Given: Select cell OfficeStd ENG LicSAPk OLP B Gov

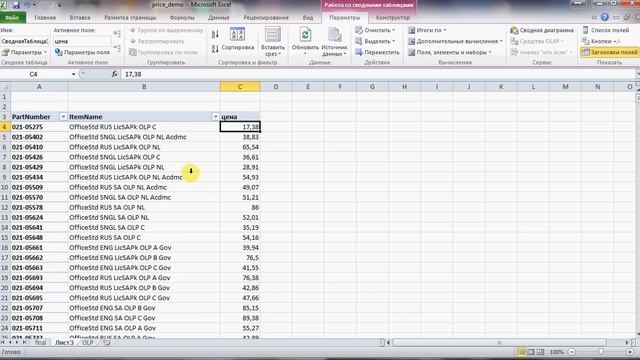Looking at the screenshot, I should (x=144, y=258).
